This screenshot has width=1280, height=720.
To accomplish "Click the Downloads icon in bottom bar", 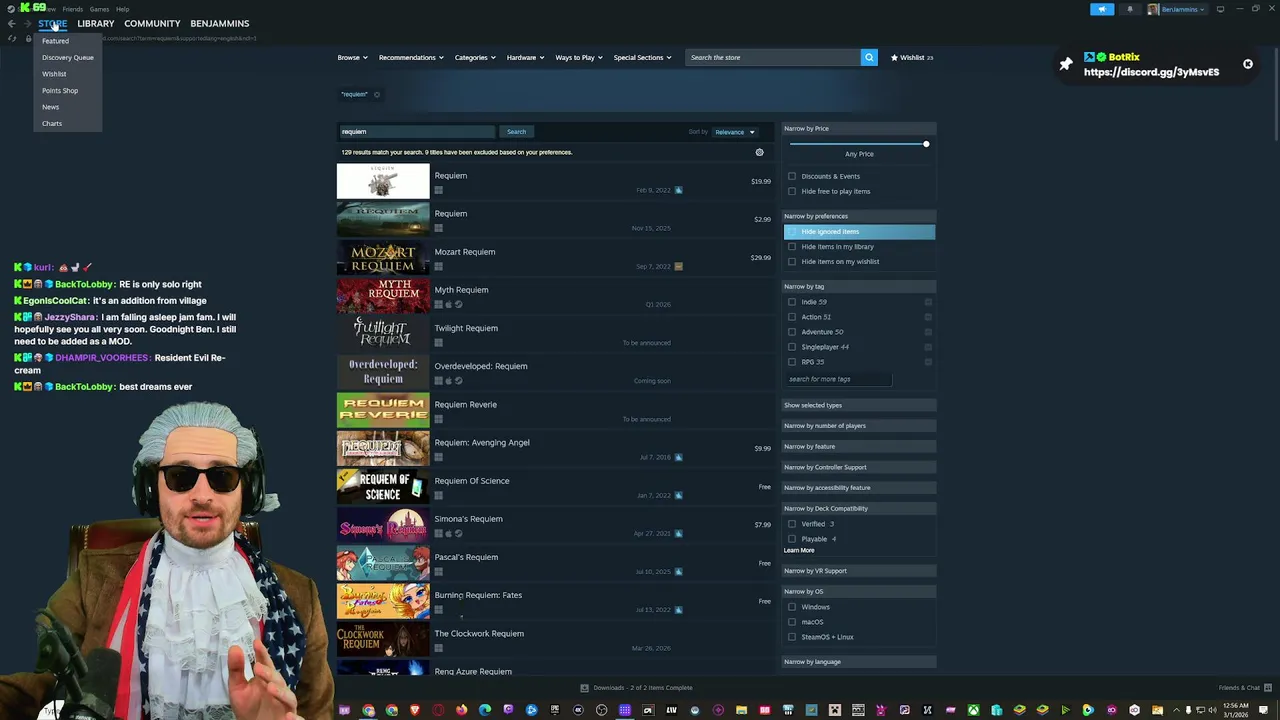I will click(x=585, y=688).
